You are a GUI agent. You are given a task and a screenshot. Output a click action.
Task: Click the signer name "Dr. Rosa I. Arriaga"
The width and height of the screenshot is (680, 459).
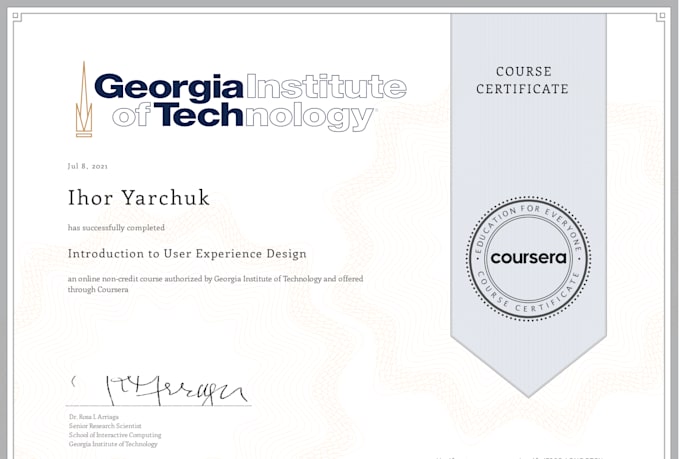[94, 417]
